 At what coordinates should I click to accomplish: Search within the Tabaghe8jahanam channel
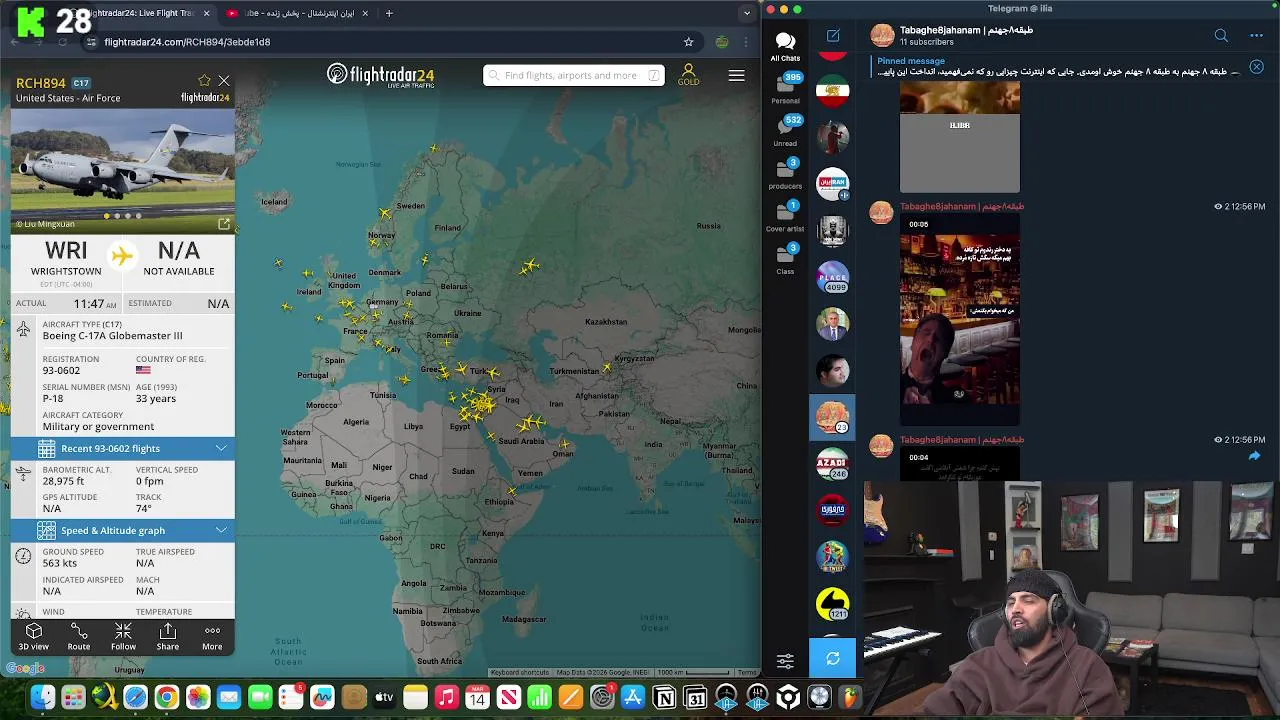1221,36
